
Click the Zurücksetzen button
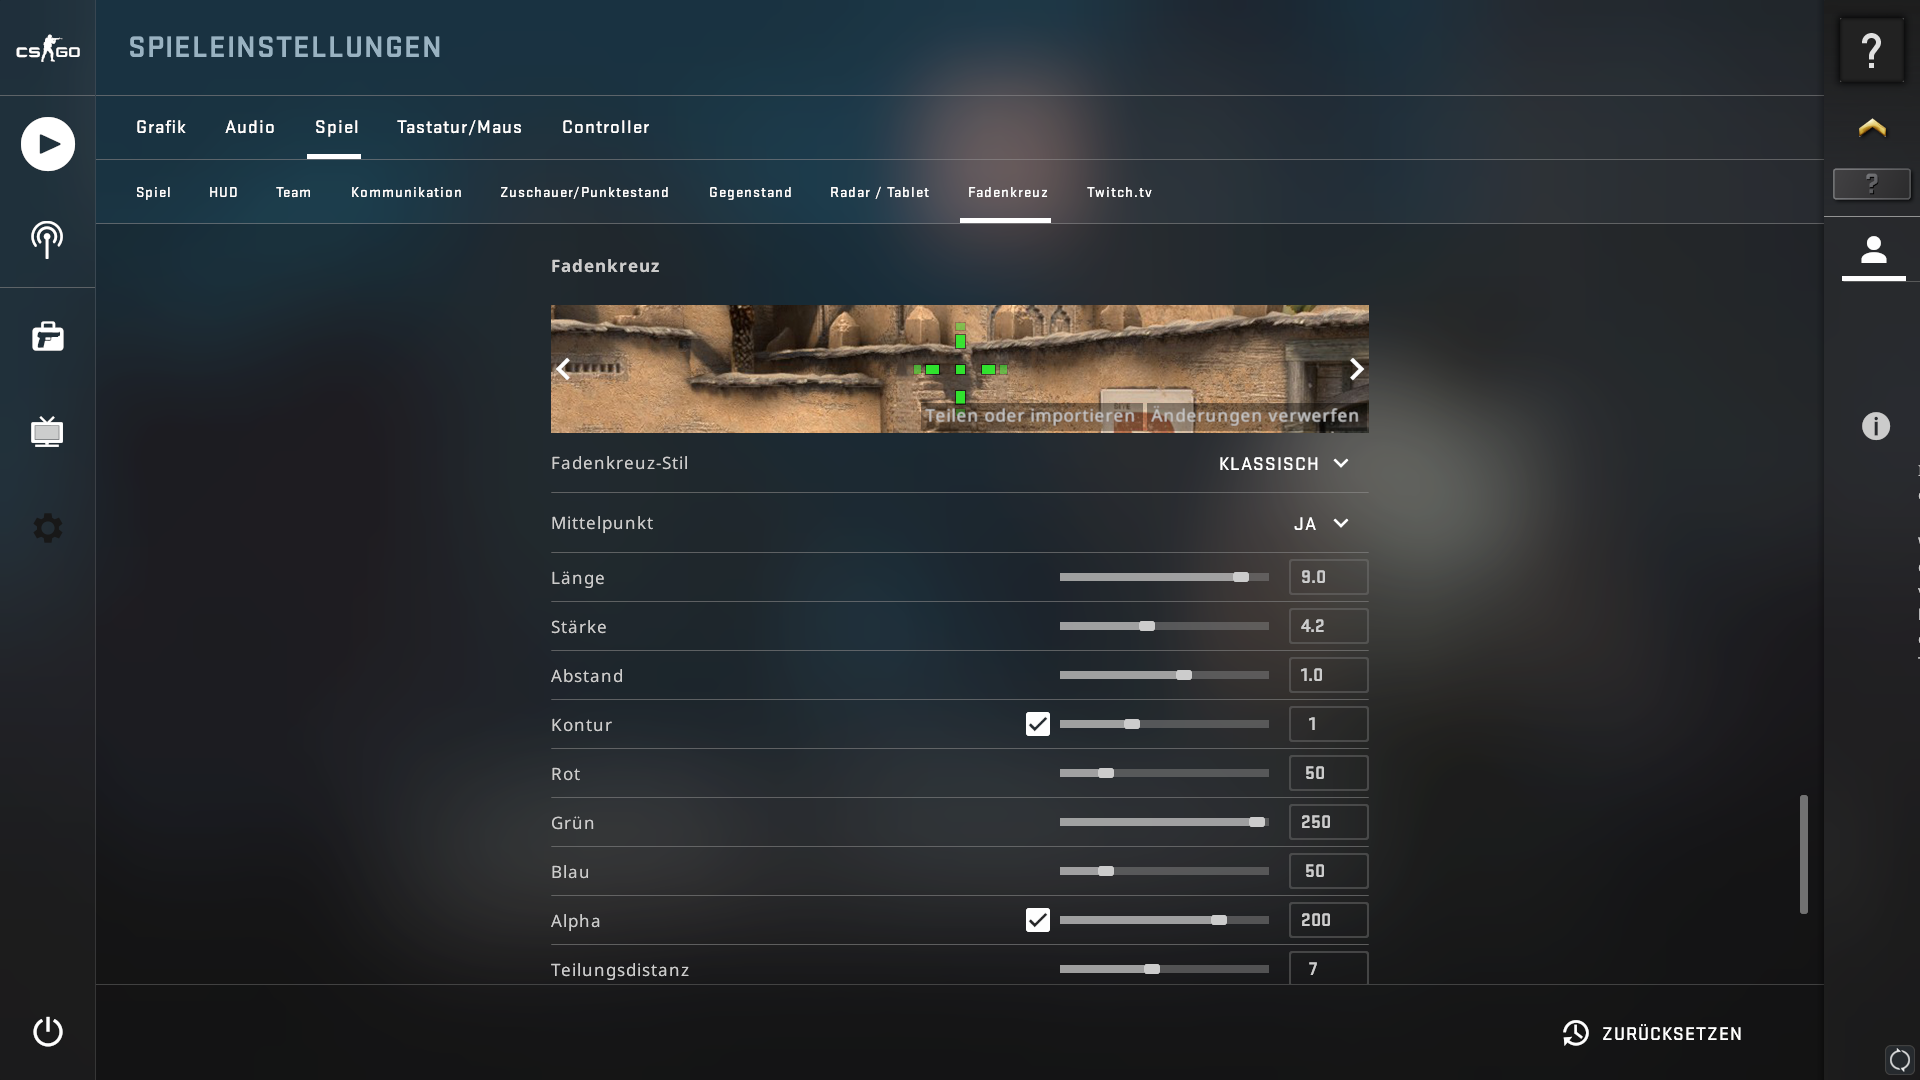pos(1653,1034)
